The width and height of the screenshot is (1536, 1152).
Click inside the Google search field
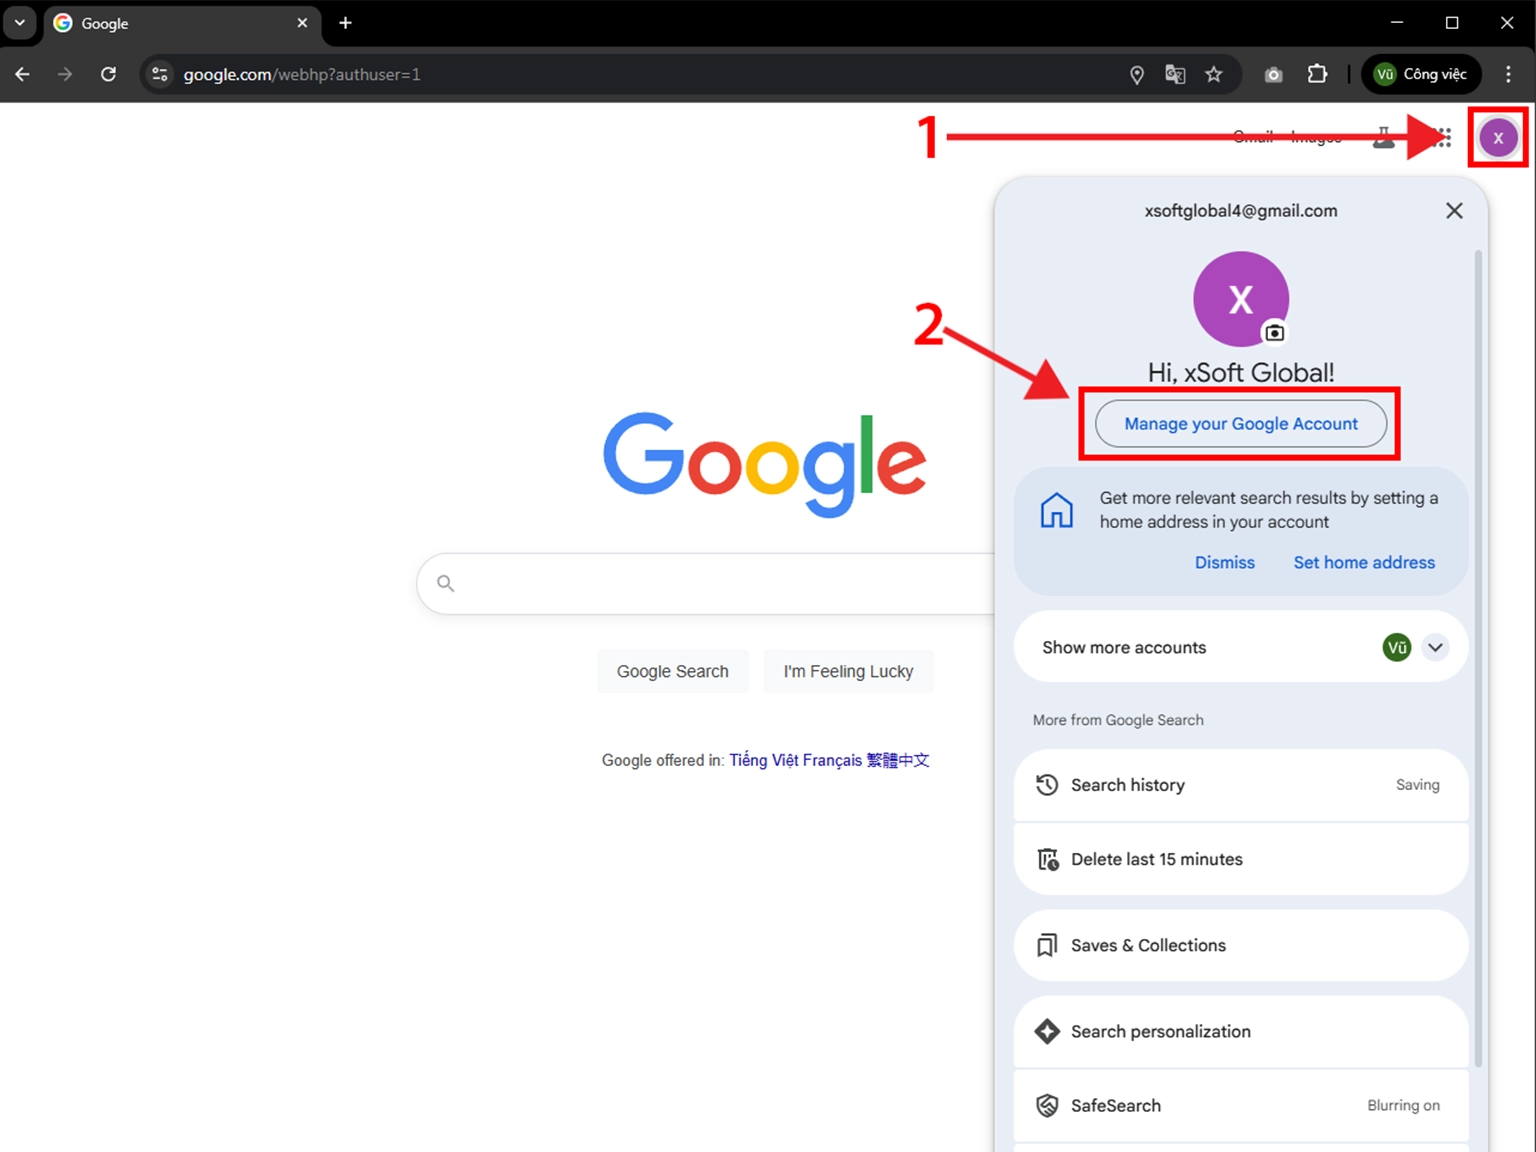[x=700, y=583]
